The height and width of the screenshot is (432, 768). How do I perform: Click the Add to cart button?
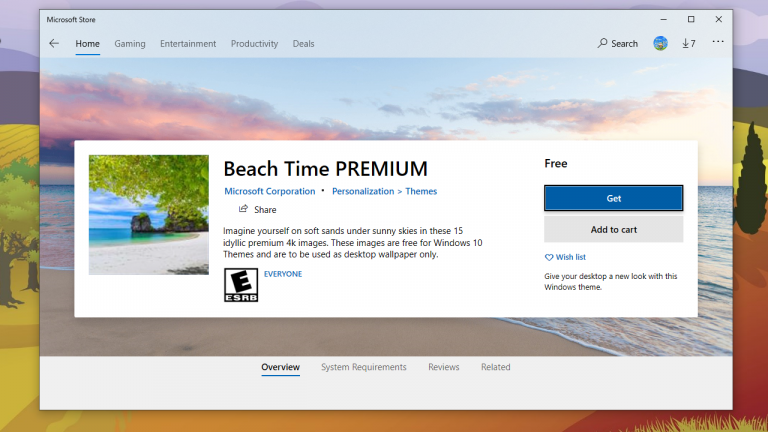(x=614, y=229)
